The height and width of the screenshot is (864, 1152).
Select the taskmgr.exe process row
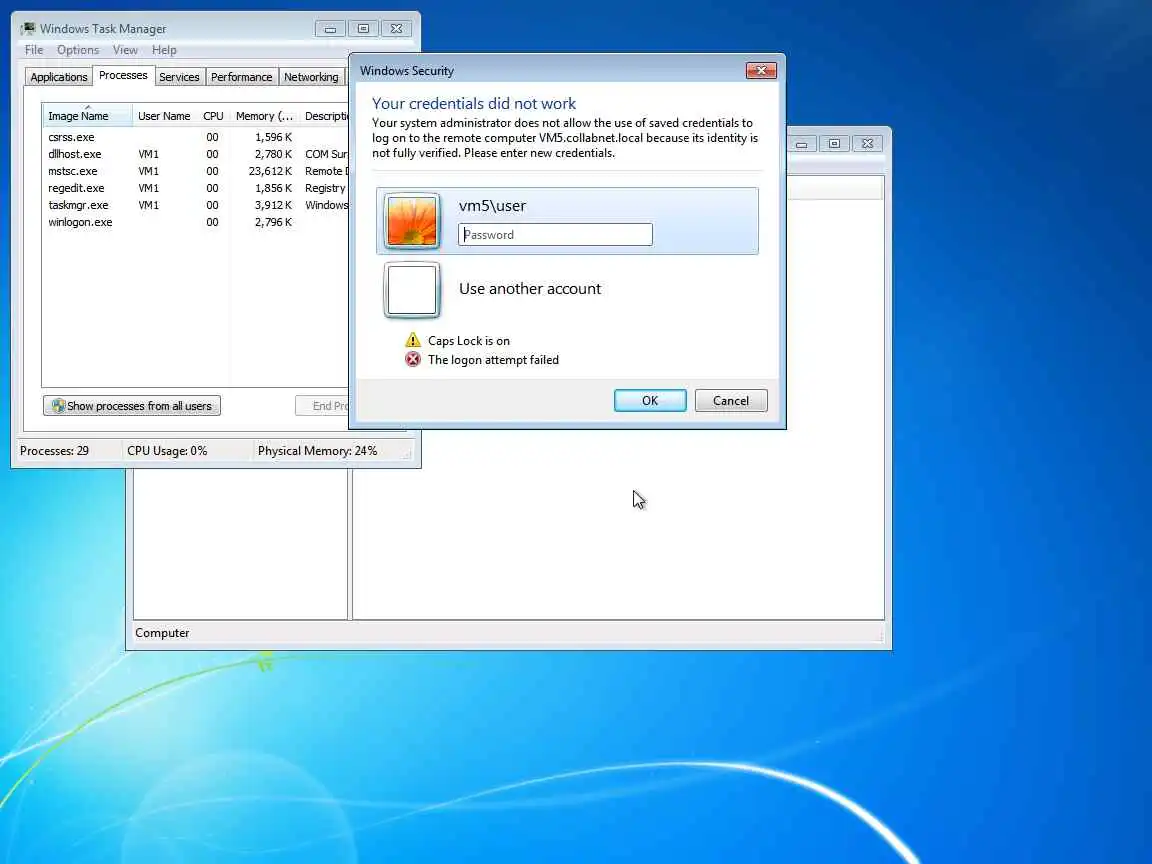195,205
